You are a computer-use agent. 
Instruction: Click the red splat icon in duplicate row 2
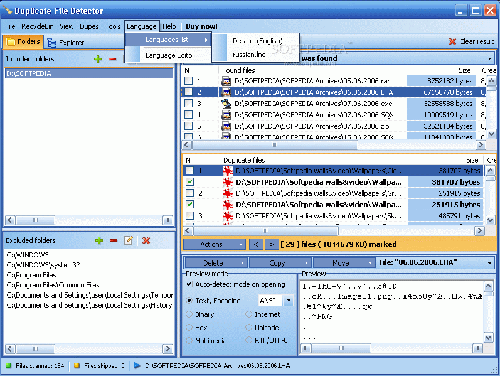tap(228, 193)
